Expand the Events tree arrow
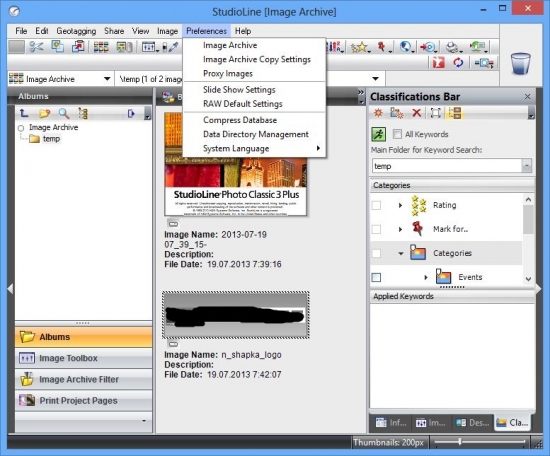550x456 pixels. [x=426, y=277]
